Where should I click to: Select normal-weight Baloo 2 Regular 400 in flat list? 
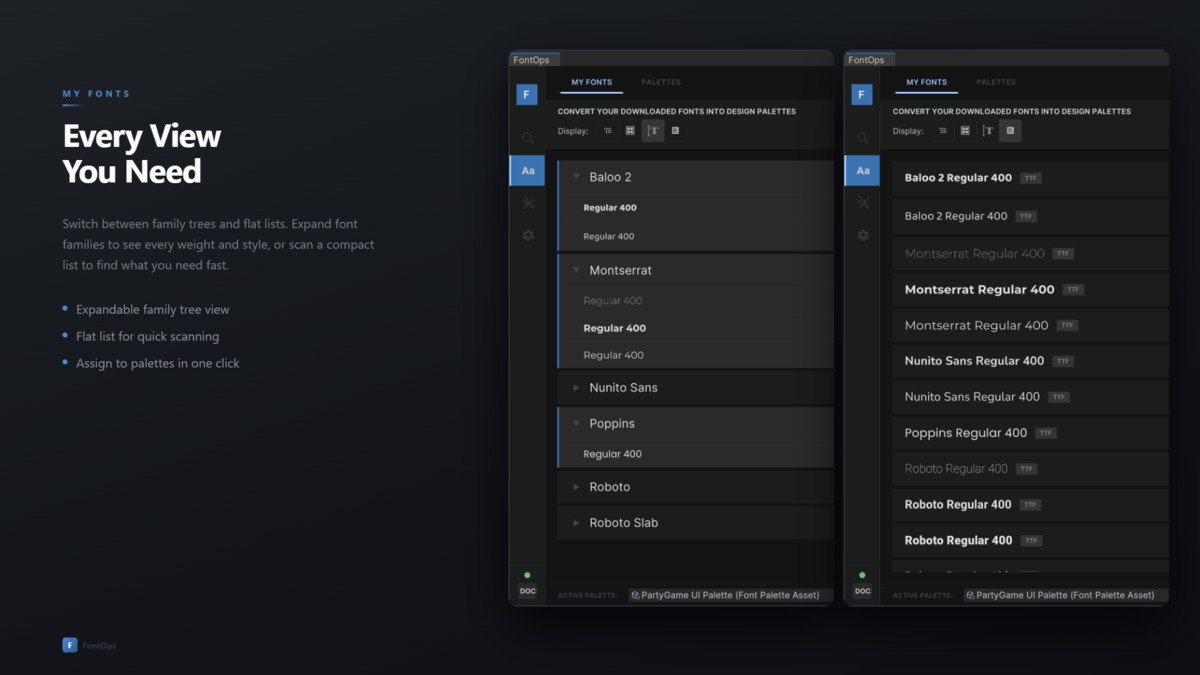tap(1030, 216)
